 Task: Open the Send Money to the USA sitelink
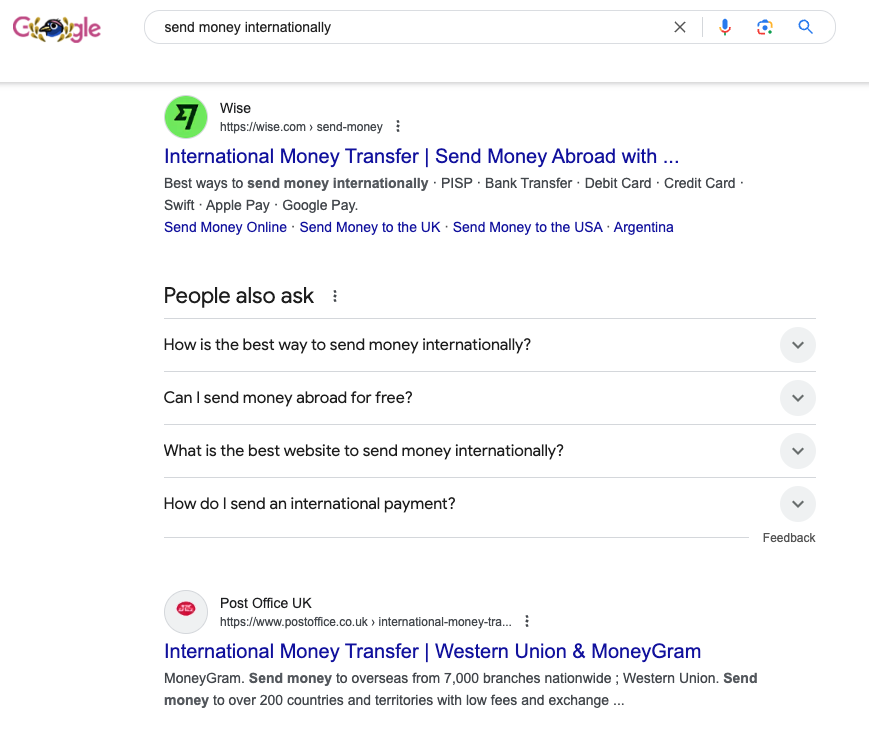[527, 227]
